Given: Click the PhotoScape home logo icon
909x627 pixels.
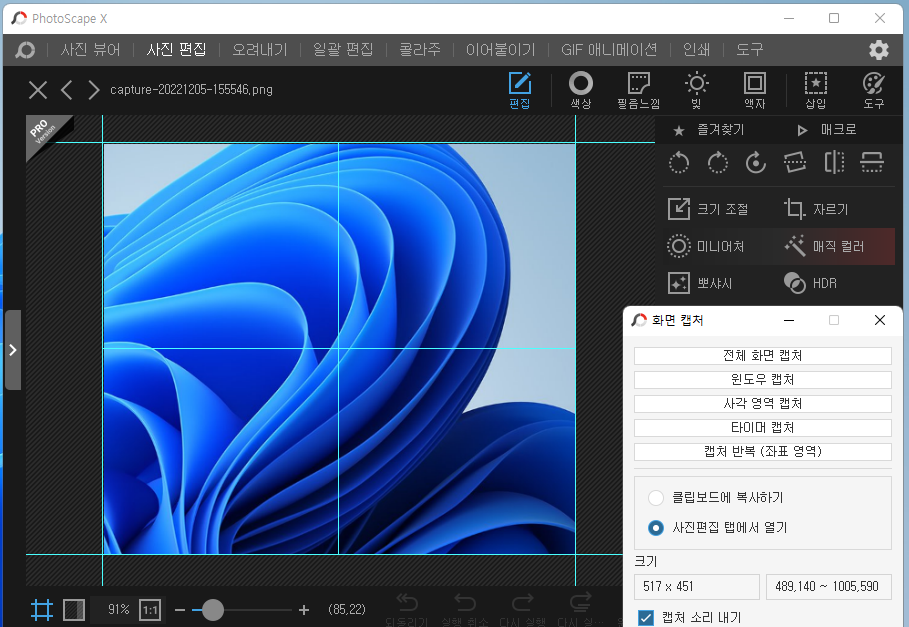Looking at the screenshot, I should click(25, 50).
